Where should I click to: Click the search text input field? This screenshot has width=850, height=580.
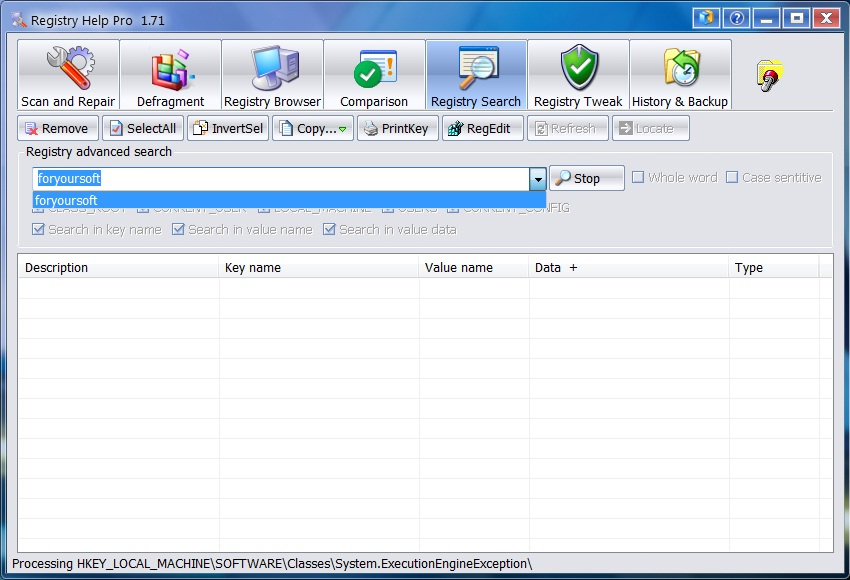point(280,179)
